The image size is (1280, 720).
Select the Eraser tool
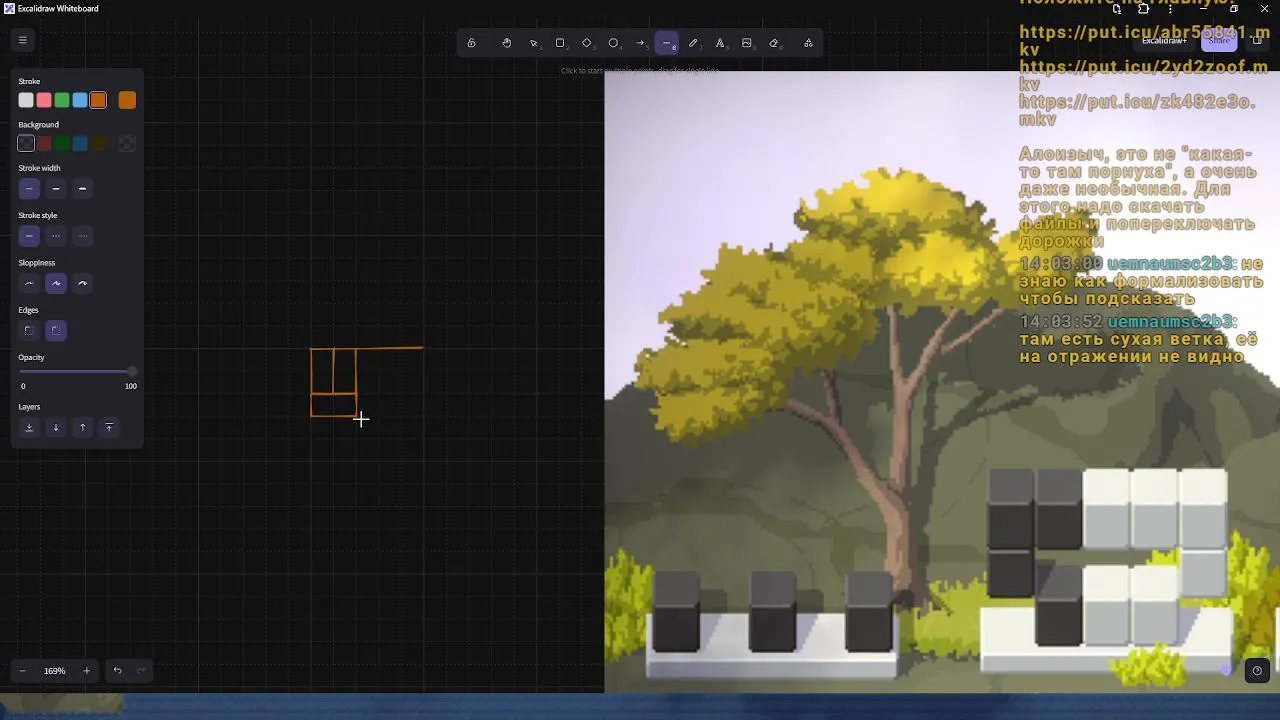pos(774,43)
